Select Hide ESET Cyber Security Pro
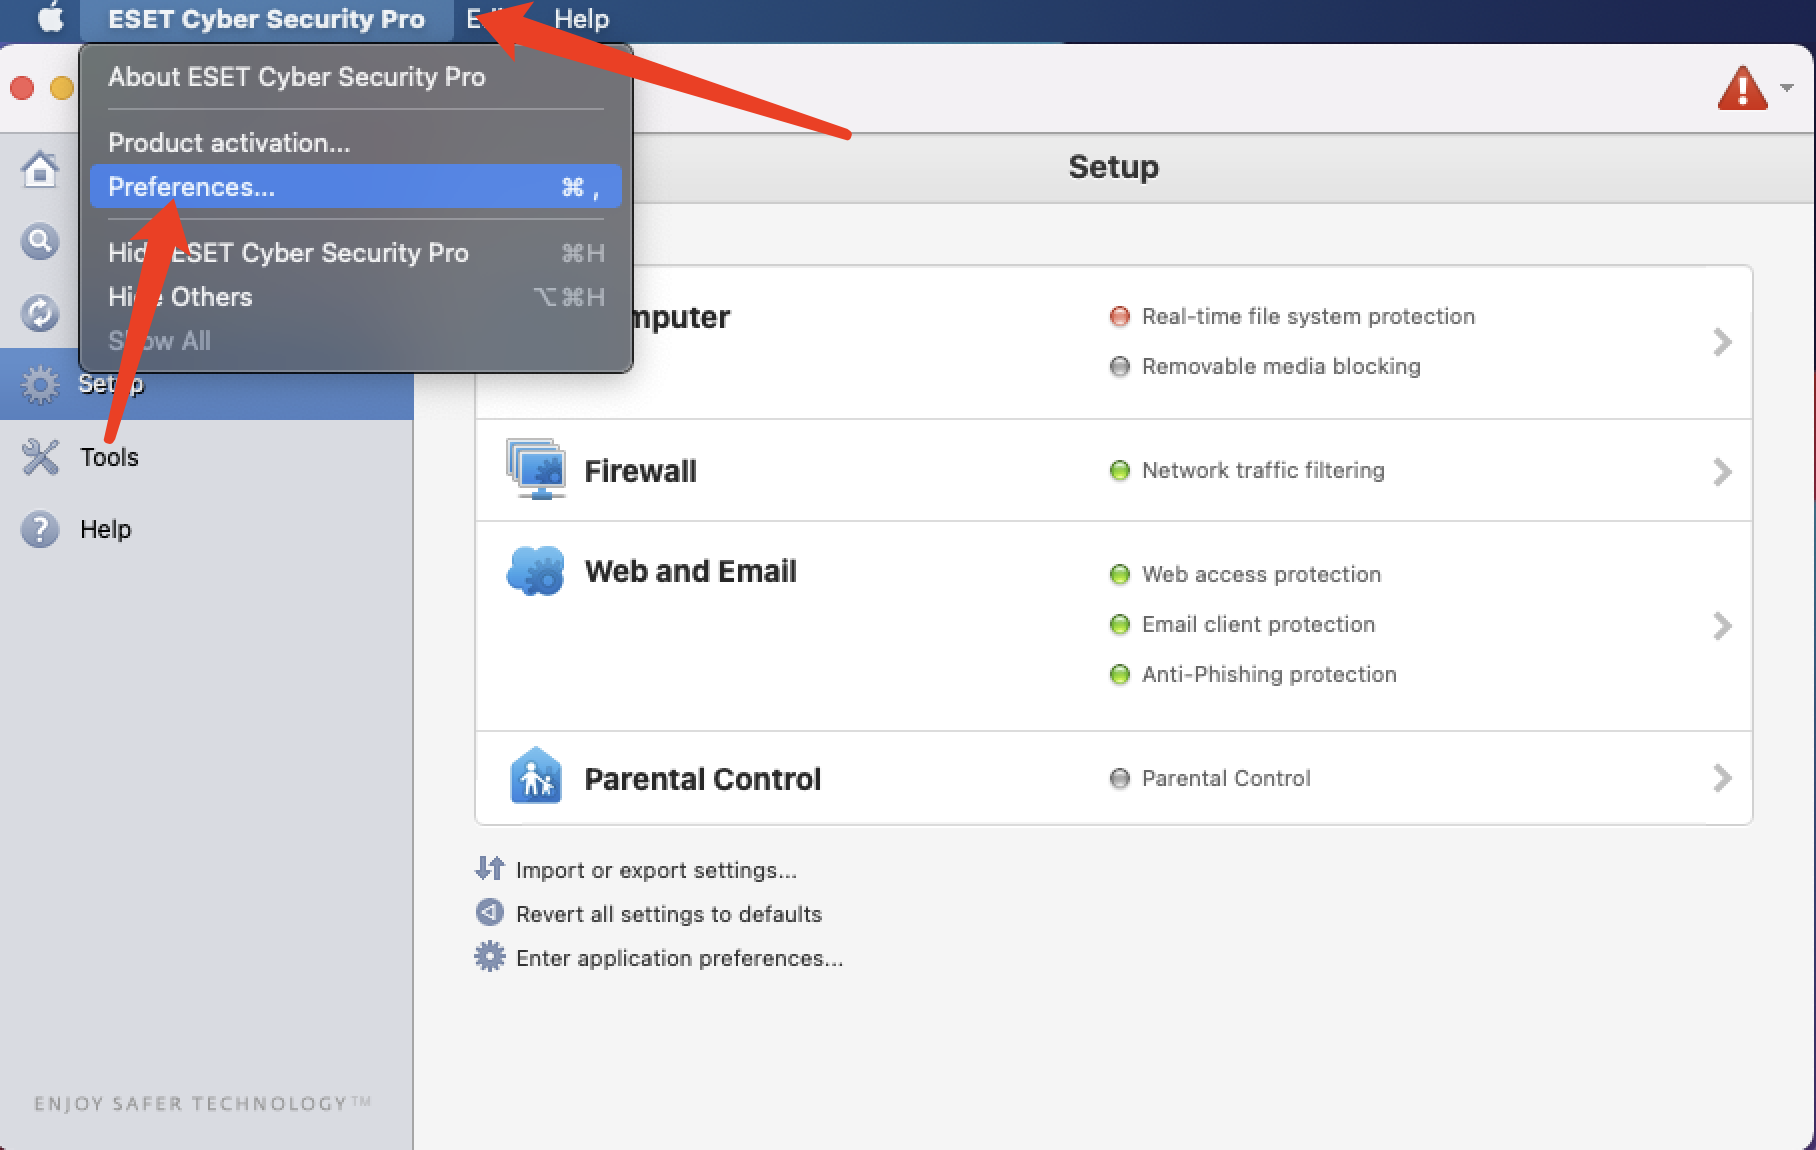This screenshot has height=1150, width=1816. [355, 253]
